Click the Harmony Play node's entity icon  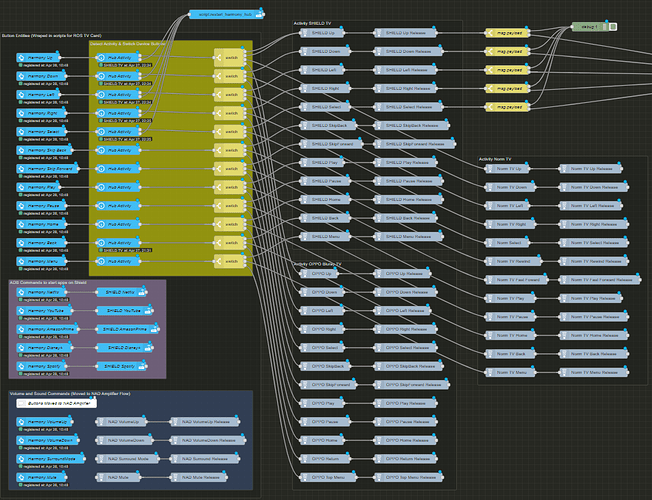(21, 187)
